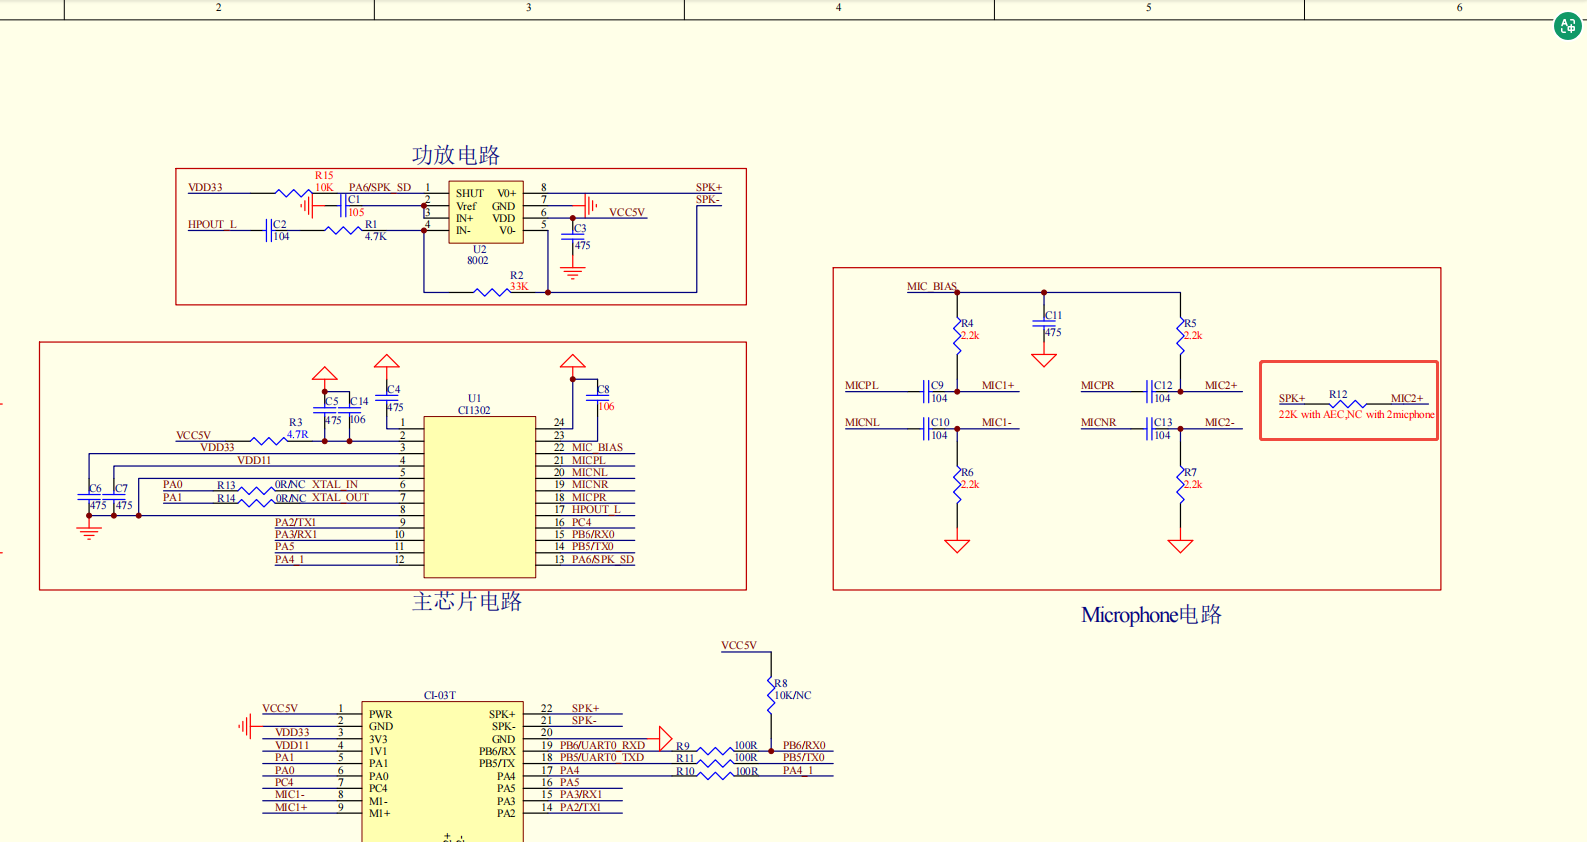Click the R8 10K/NC resistor symbol
Viewport: 1587px width, 842px height.
point(771,695)
